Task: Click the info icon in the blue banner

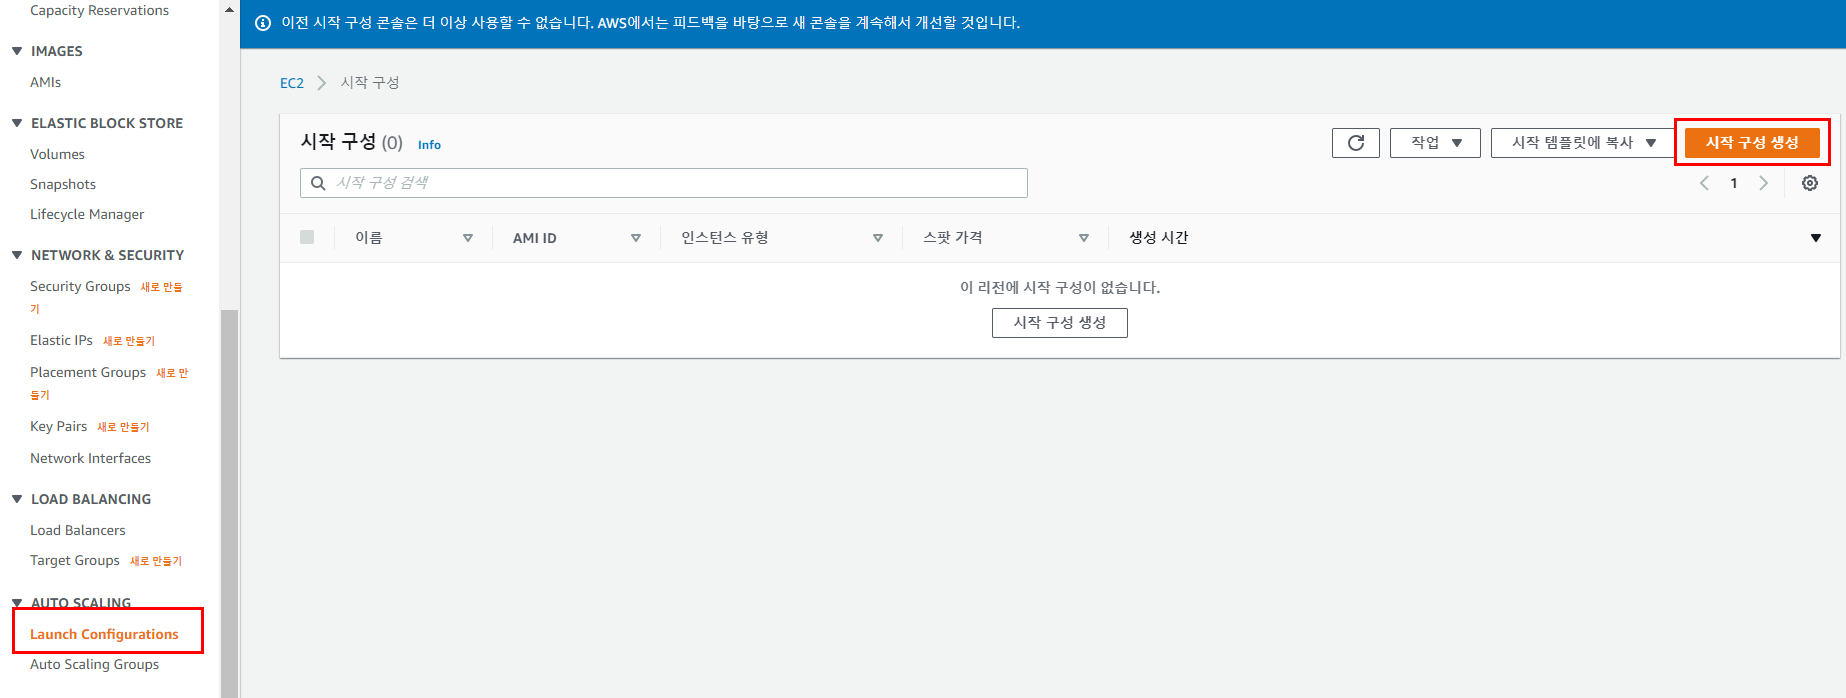Action: point(263,23)
